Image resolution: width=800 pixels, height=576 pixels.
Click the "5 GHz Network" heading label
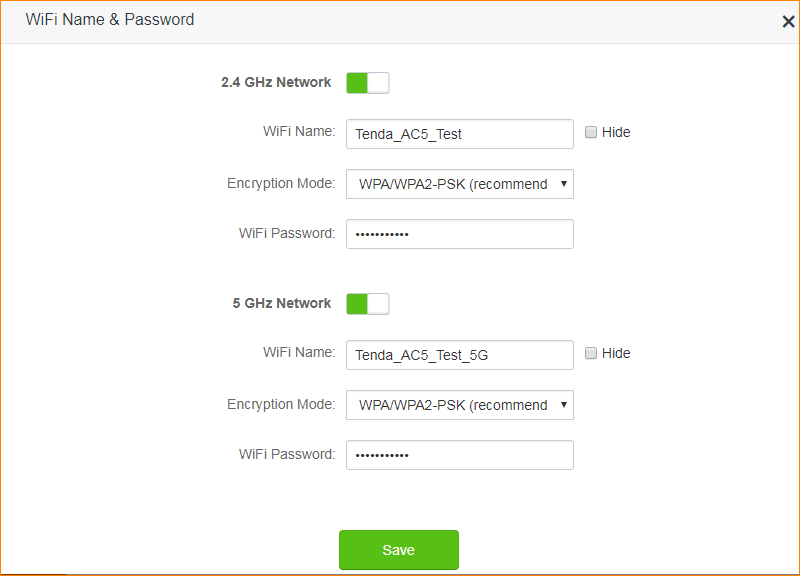[x=281, y=304]
